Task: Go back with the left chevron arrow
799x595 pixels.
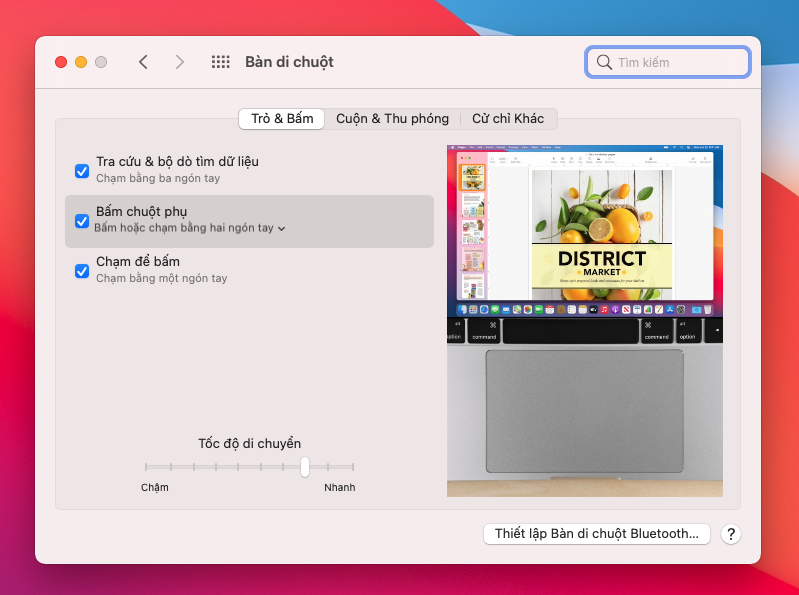Action: 143,62
